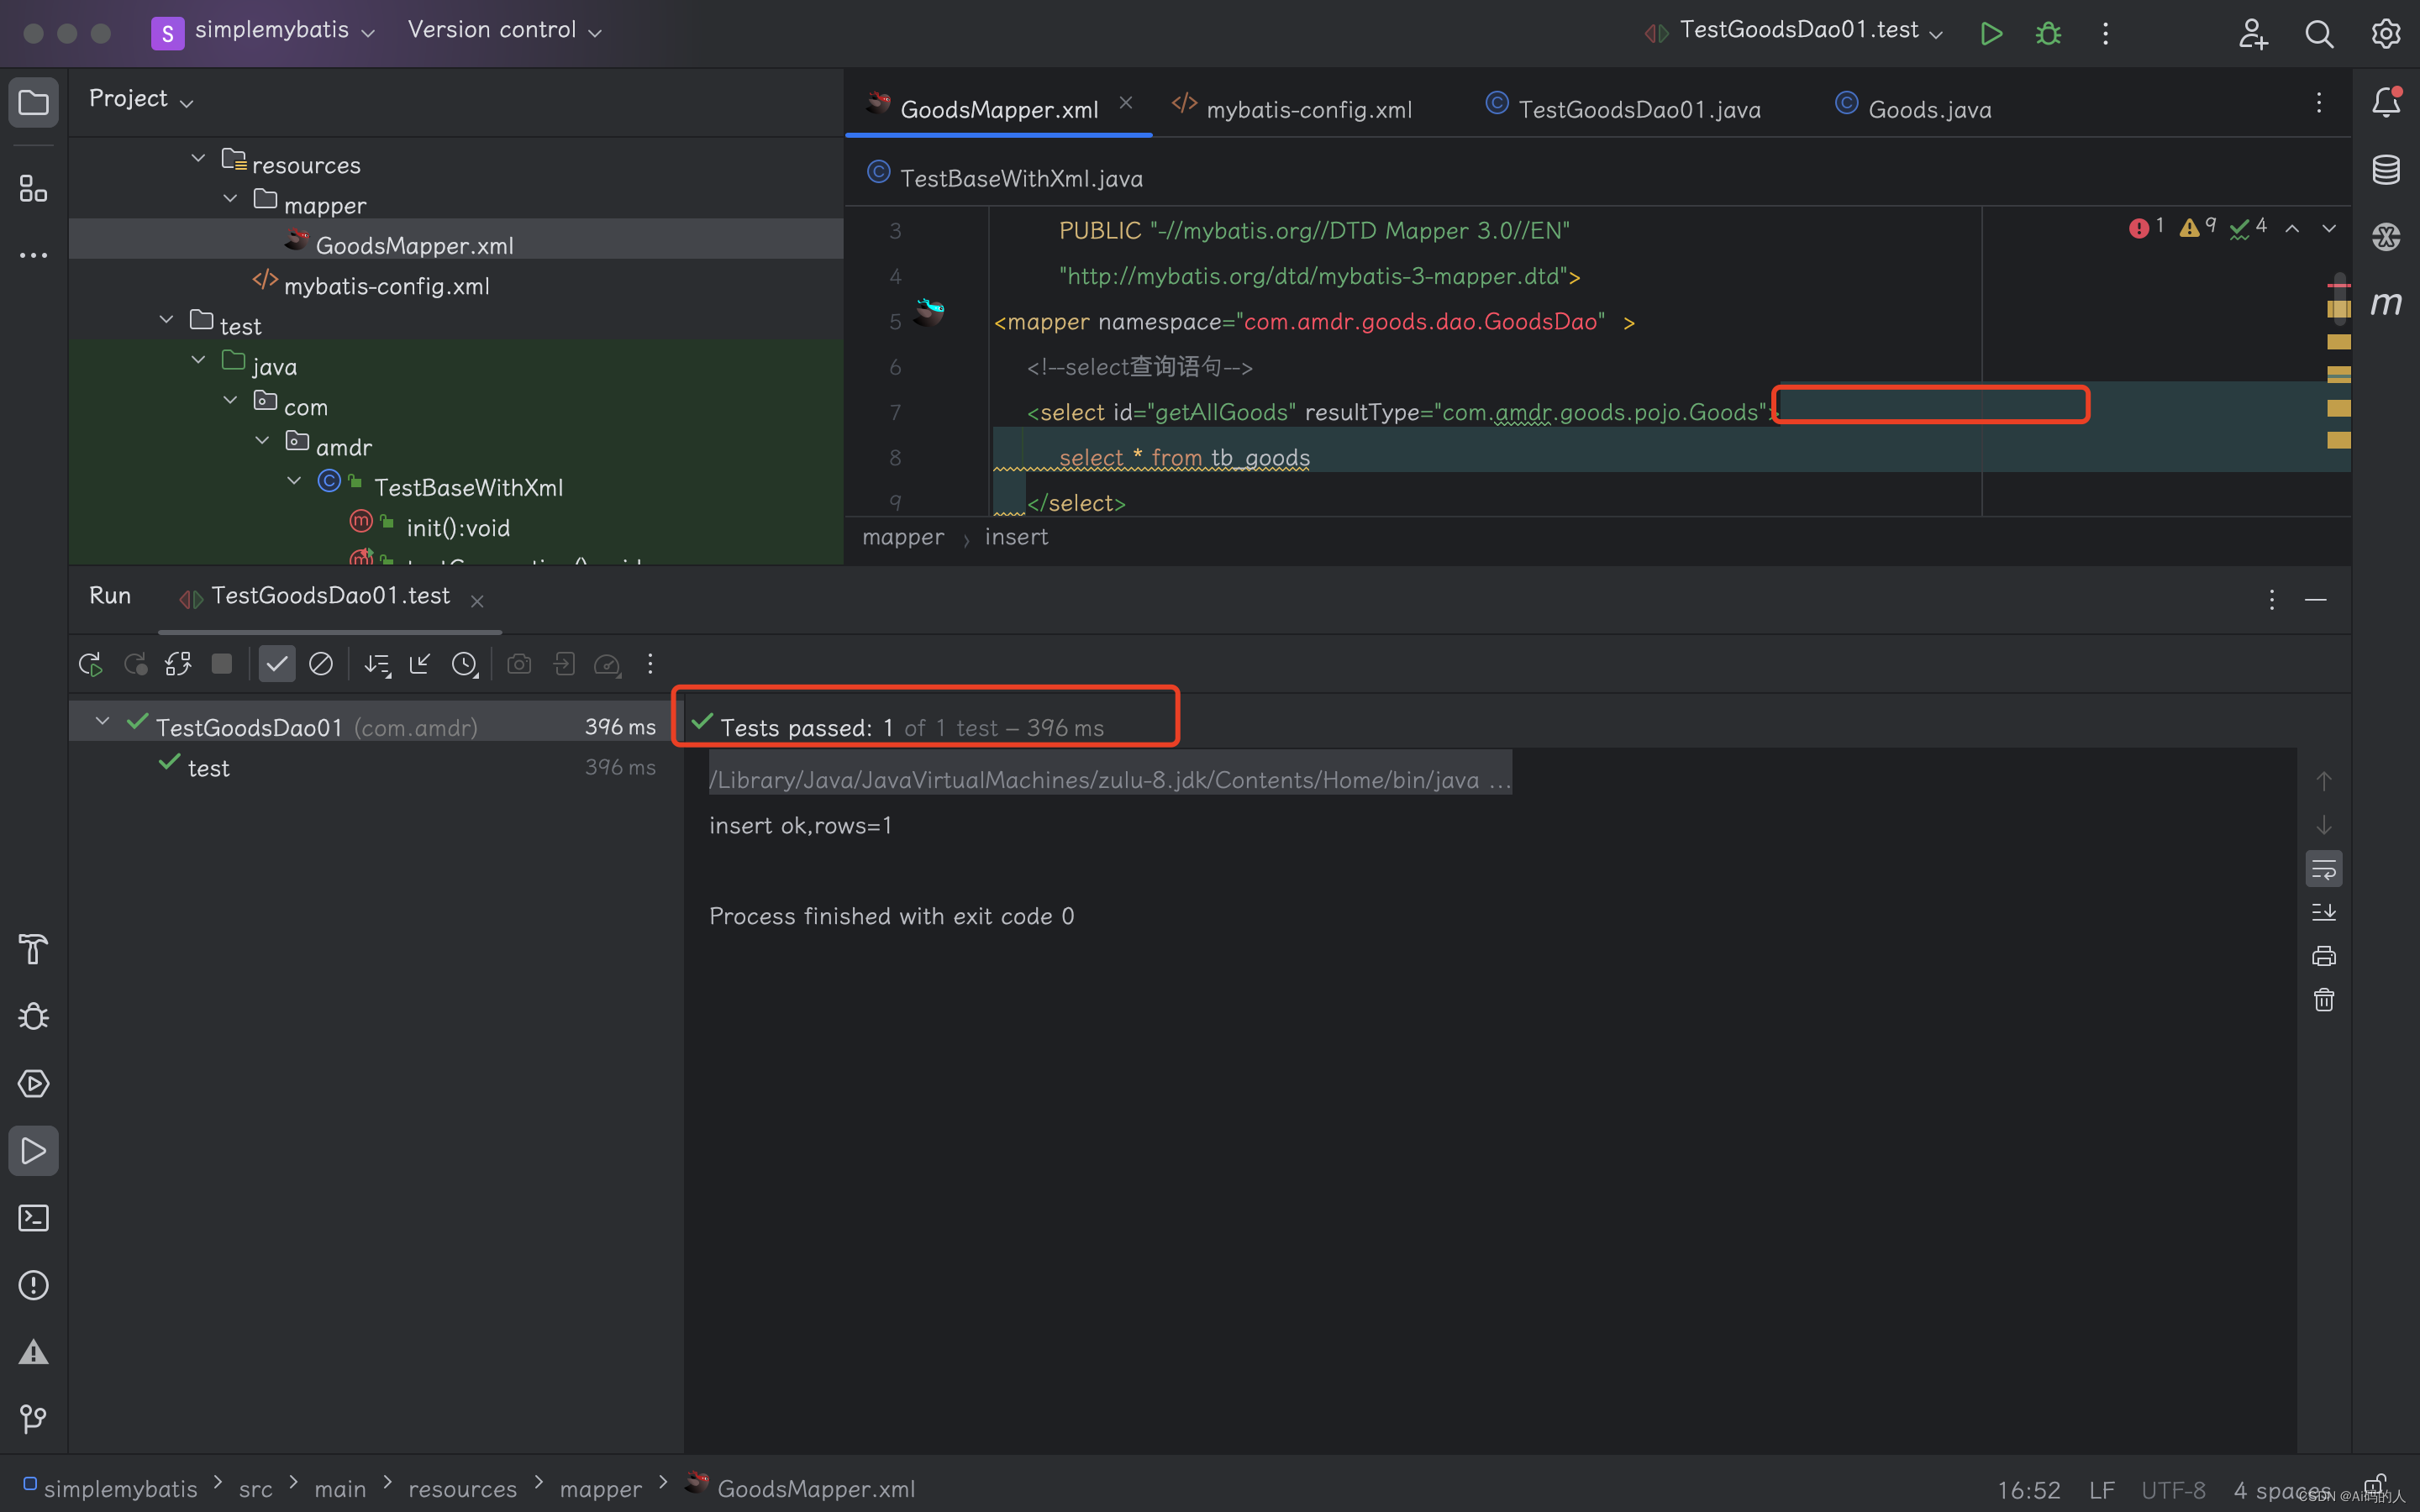
Task: Switch to the mybatis-config.xml editor tab
Action: [x=1309, y=109]
